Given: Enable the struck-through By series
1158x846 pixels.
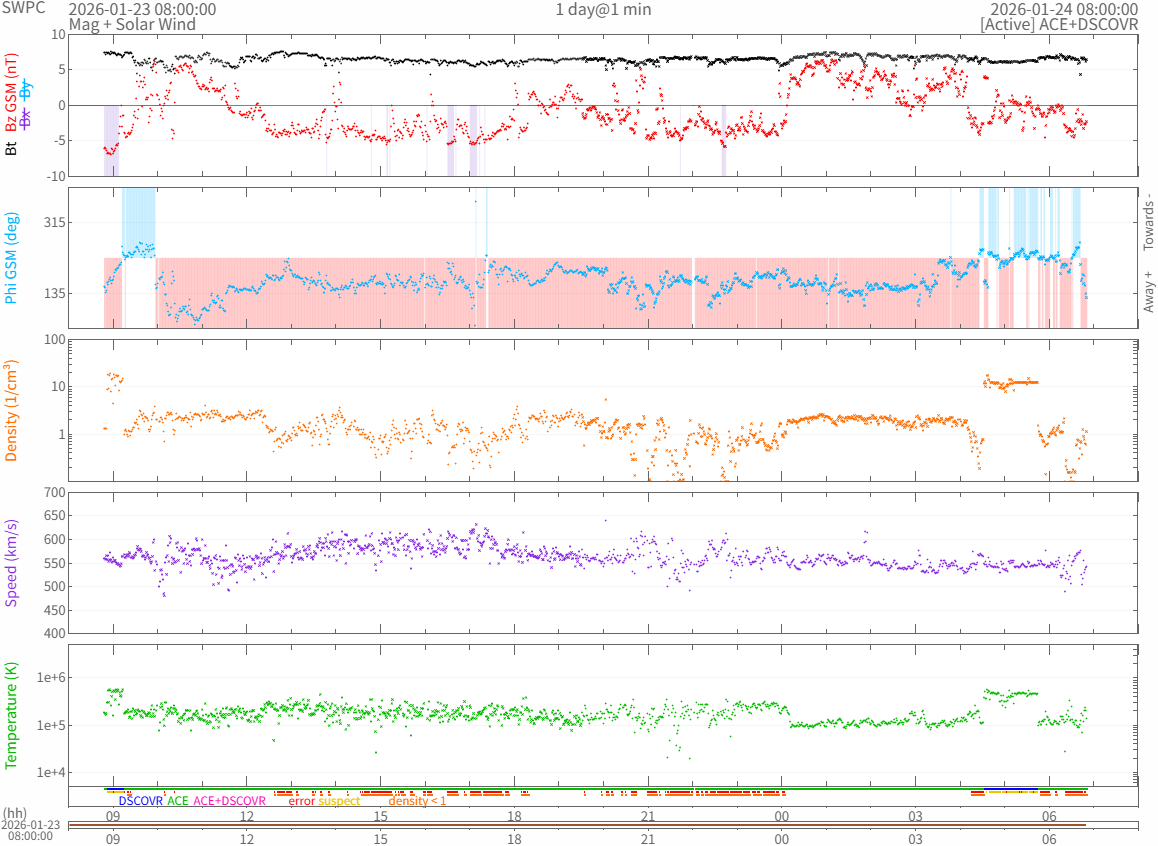Looking at the screenshot, I should point(26,88).
